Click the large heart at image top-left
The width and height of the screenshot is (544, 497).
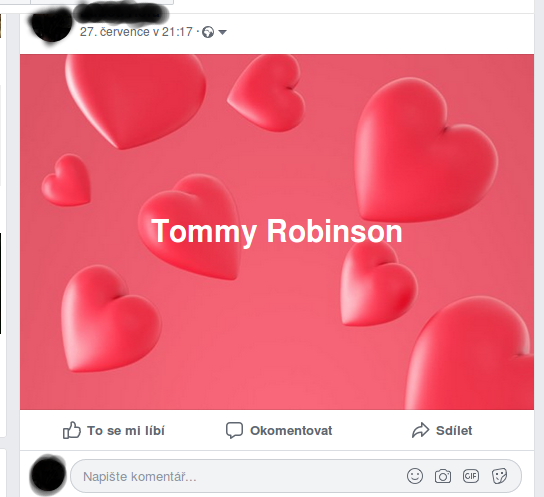click(x=135, y=99)
